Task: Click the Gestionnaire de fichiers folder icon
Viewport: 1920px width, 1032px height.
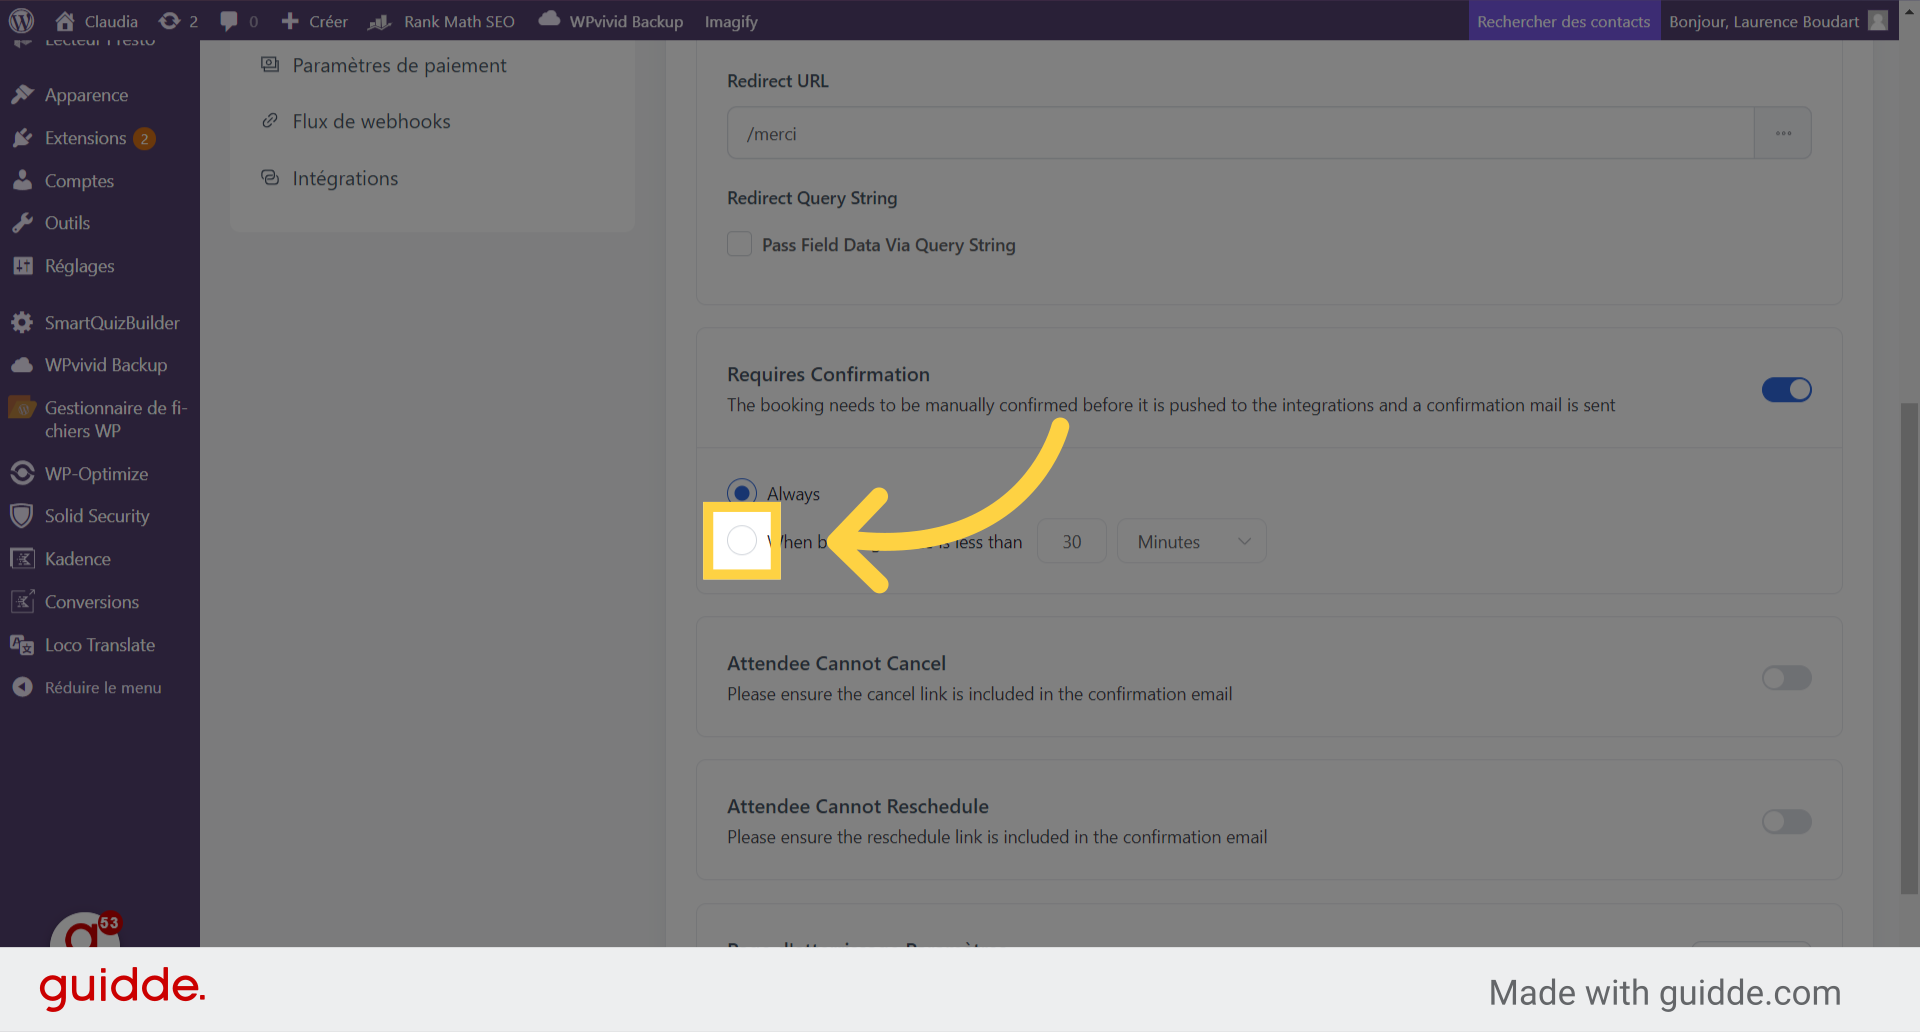Action: pyautogui.click(x=22, y=408)
